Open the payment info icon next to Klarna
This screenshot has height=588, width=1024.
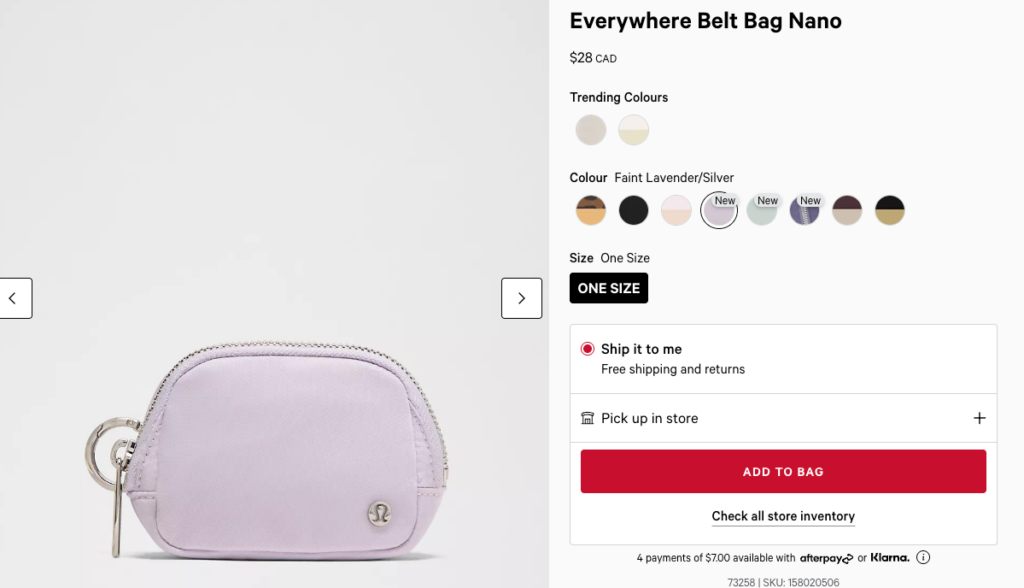pos(923,557)
